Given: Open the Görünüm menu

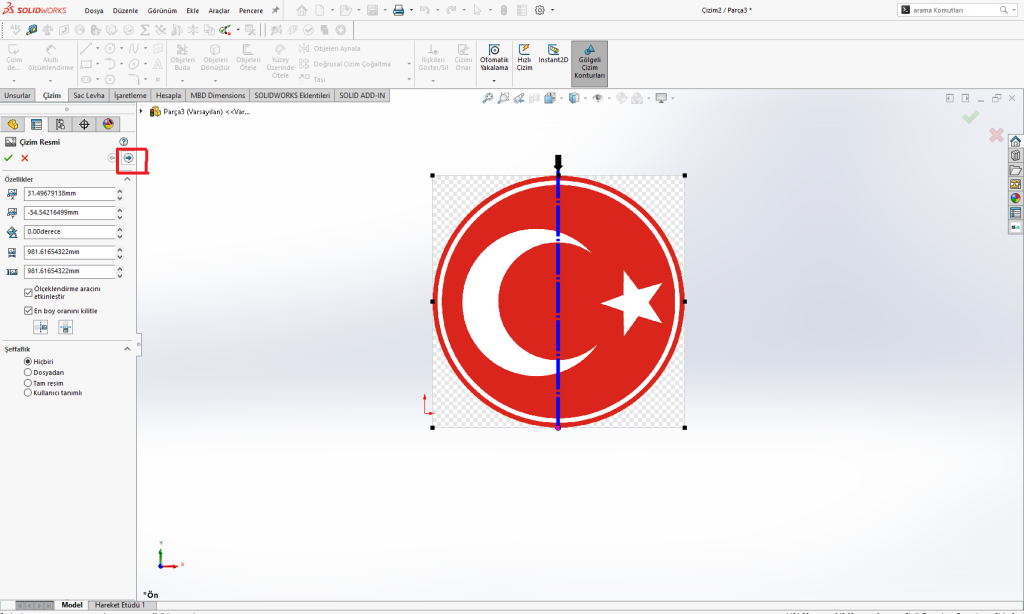Looking at the screenshot, I should (161, 10).
